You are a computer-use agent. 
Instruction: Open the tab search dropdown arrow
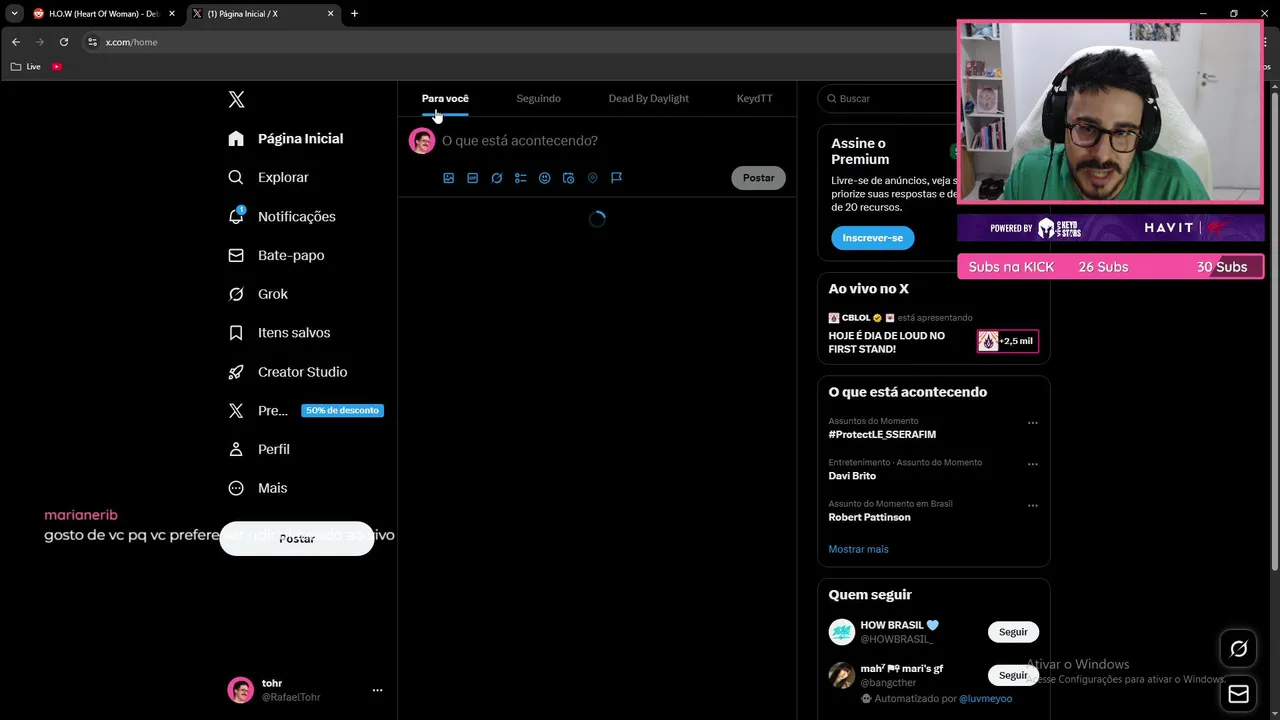pyautogui.click(x=14, y=14)
